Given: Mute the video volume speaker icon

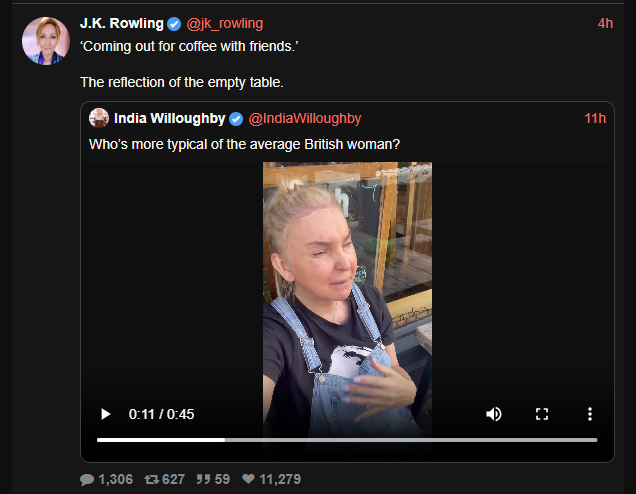Looking at the screenshot, I should click(x=494, y=414).
